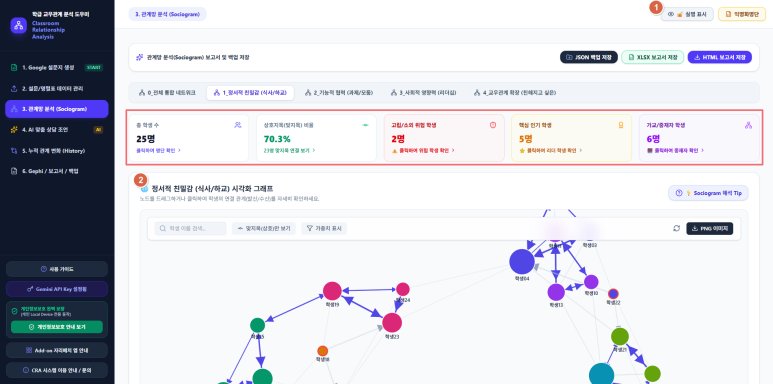The height and width of the screenshot is (384, 773).
Task: Click 'XLSX' report save button
Action: tap(652, 57)
